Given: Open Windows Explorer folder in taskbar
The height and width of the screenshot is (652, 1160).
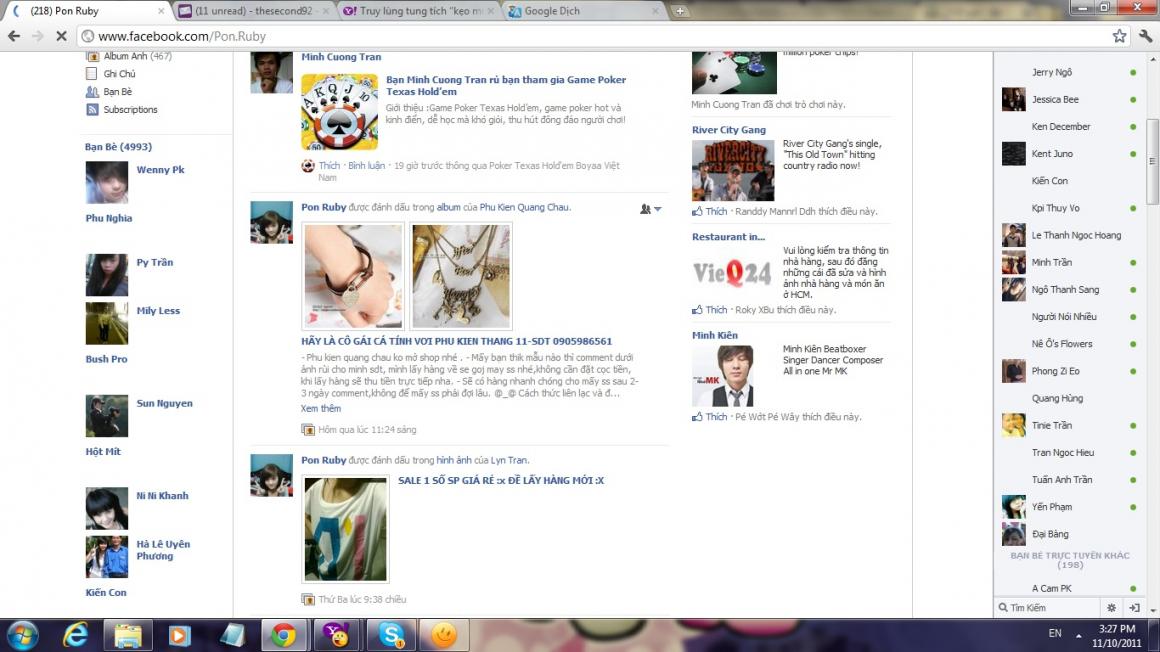Looking at the screenshot, I should (128, 635).
